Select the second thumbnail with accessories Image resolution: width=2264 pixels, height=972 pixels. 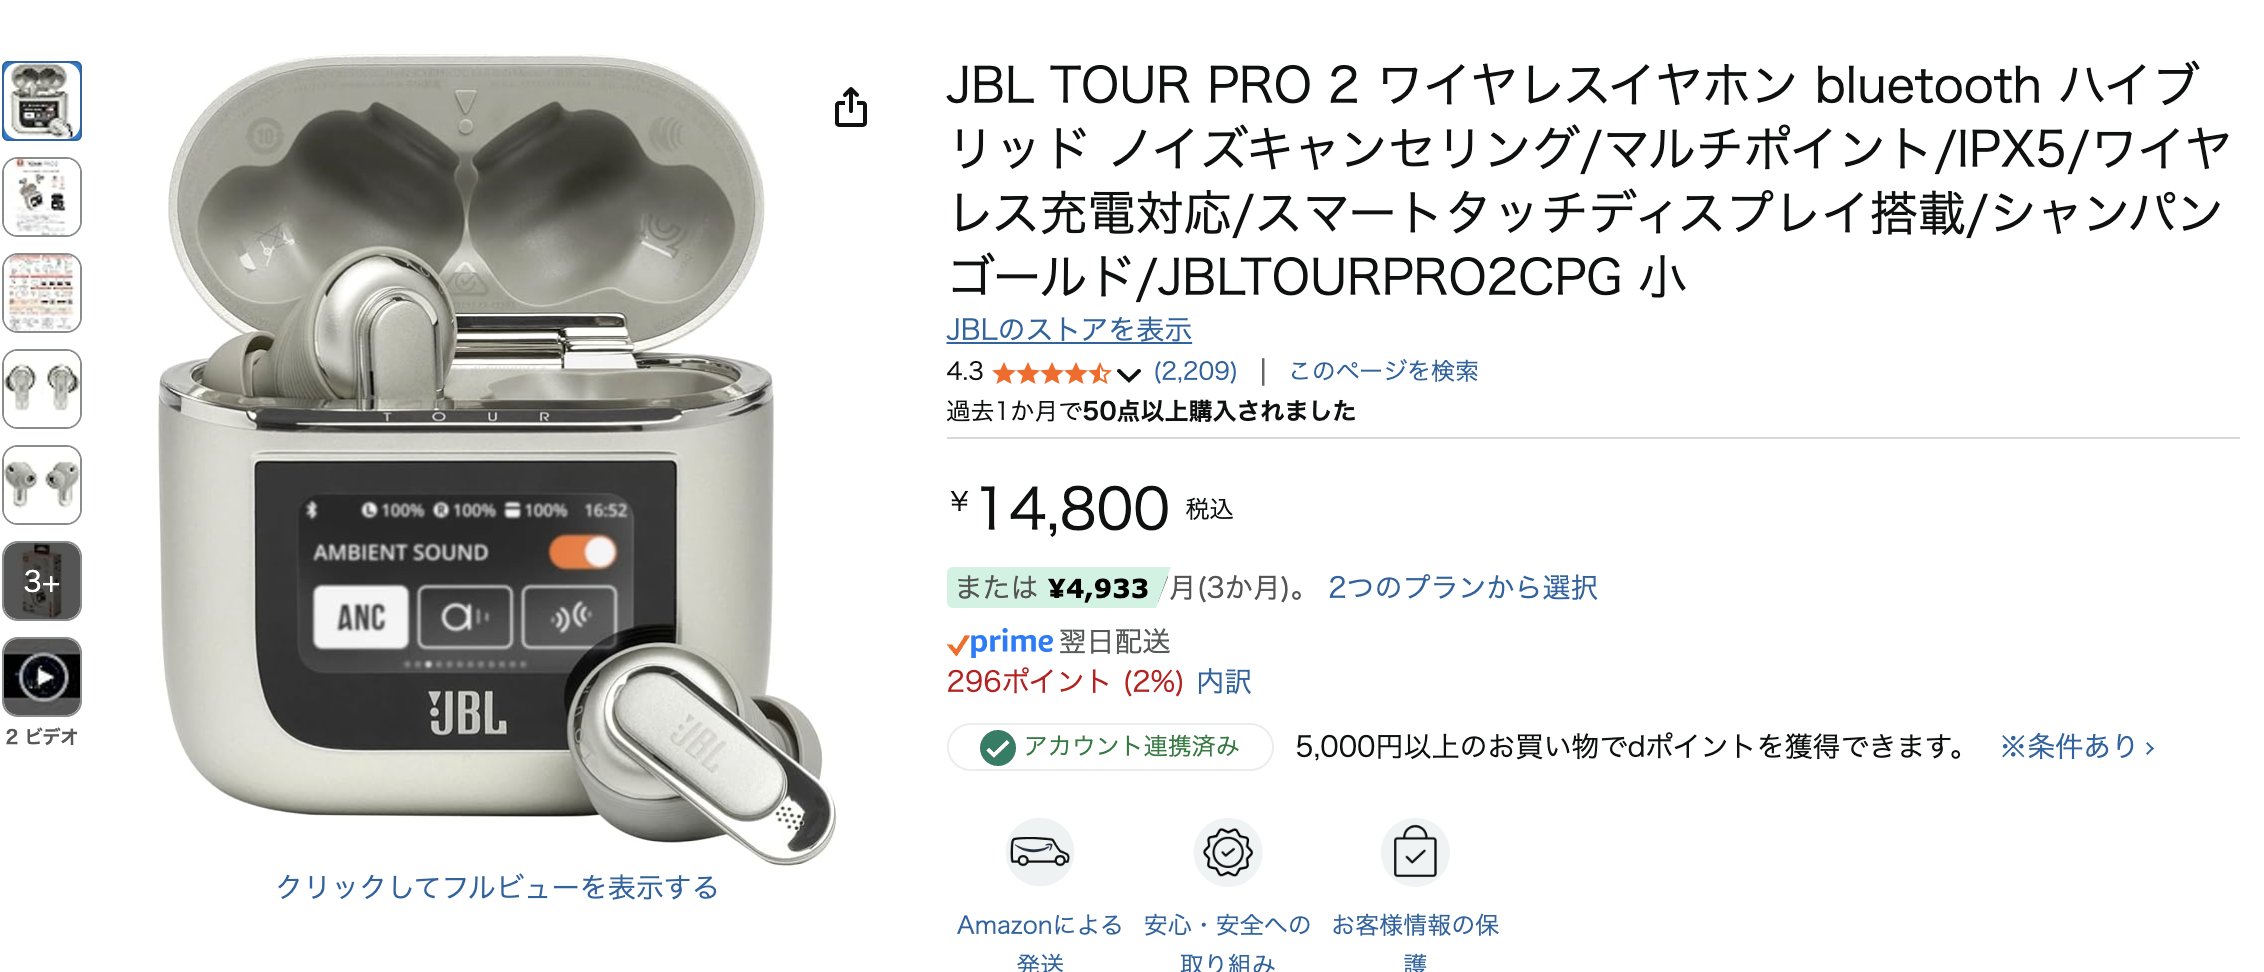[x=42, y=197]
